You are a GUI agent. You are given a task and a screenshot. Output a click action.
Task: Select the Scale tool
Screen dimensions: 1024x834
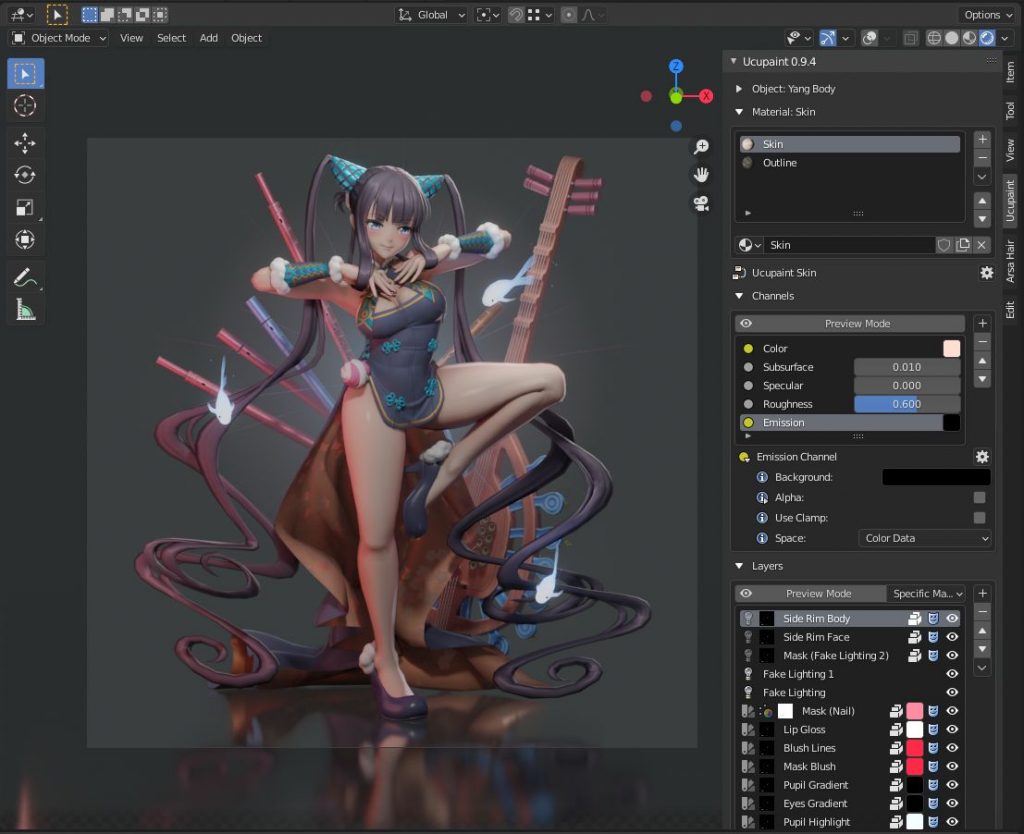click(24, 207)
